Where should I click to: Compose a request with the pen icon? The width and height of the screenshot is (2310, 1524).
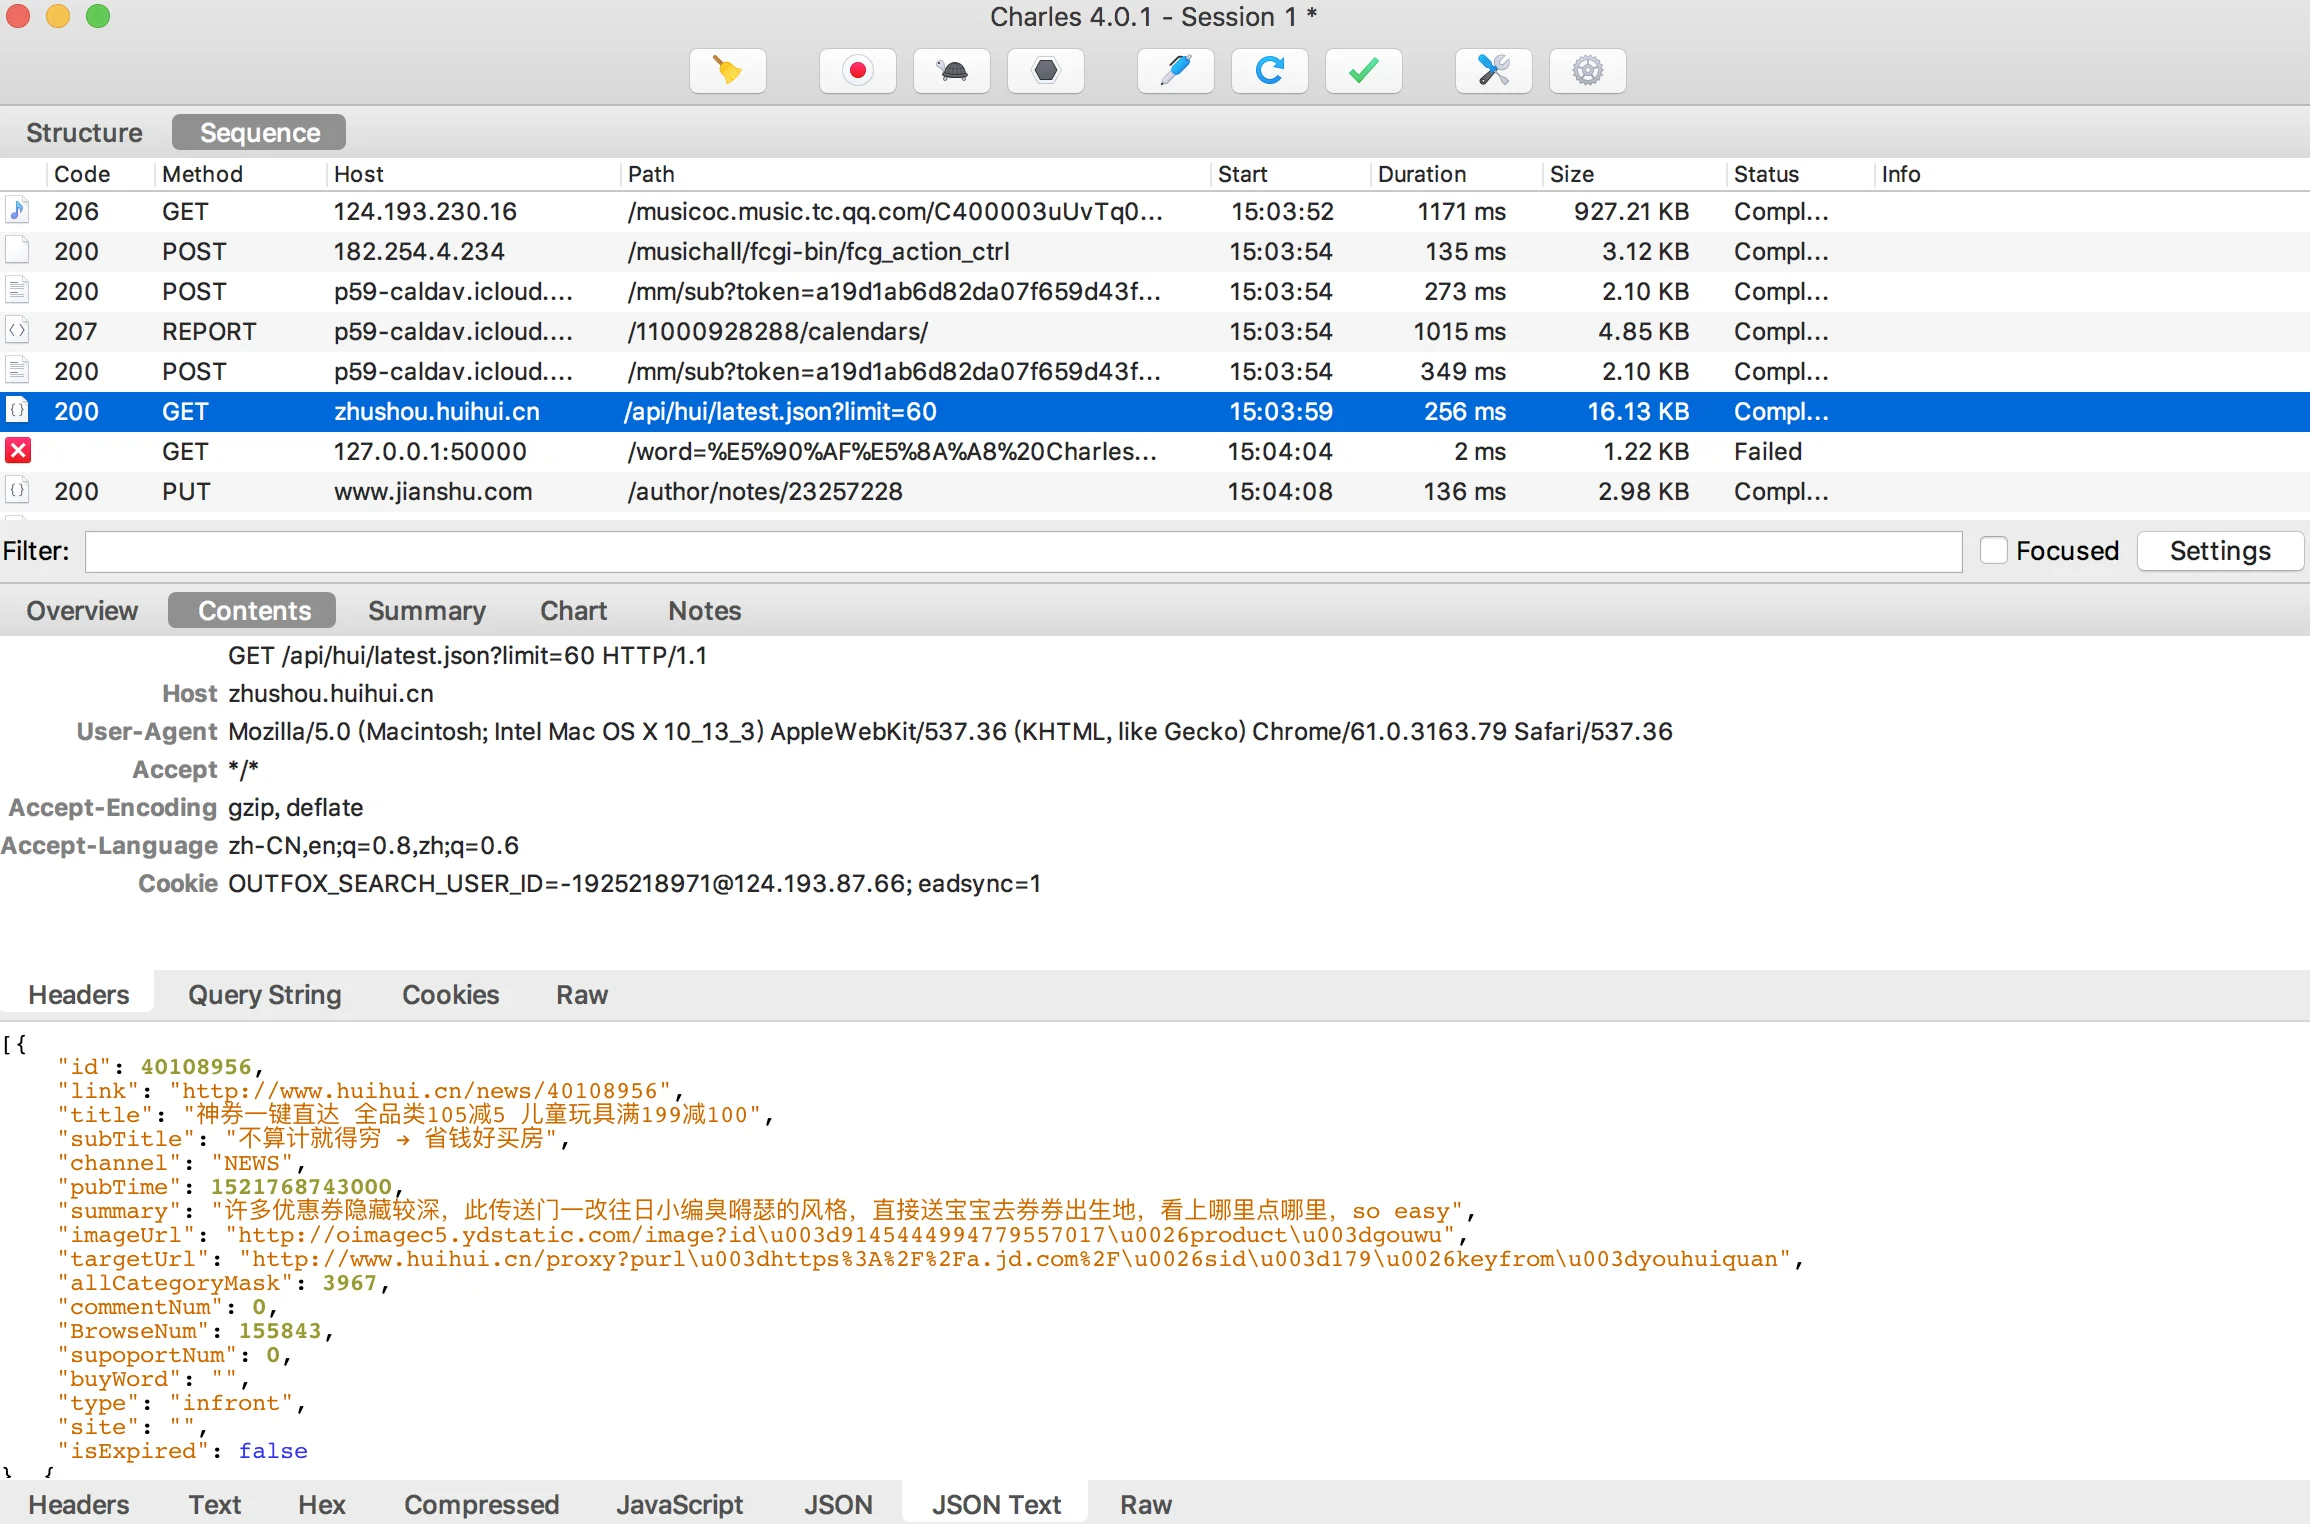click(1175, 71)
